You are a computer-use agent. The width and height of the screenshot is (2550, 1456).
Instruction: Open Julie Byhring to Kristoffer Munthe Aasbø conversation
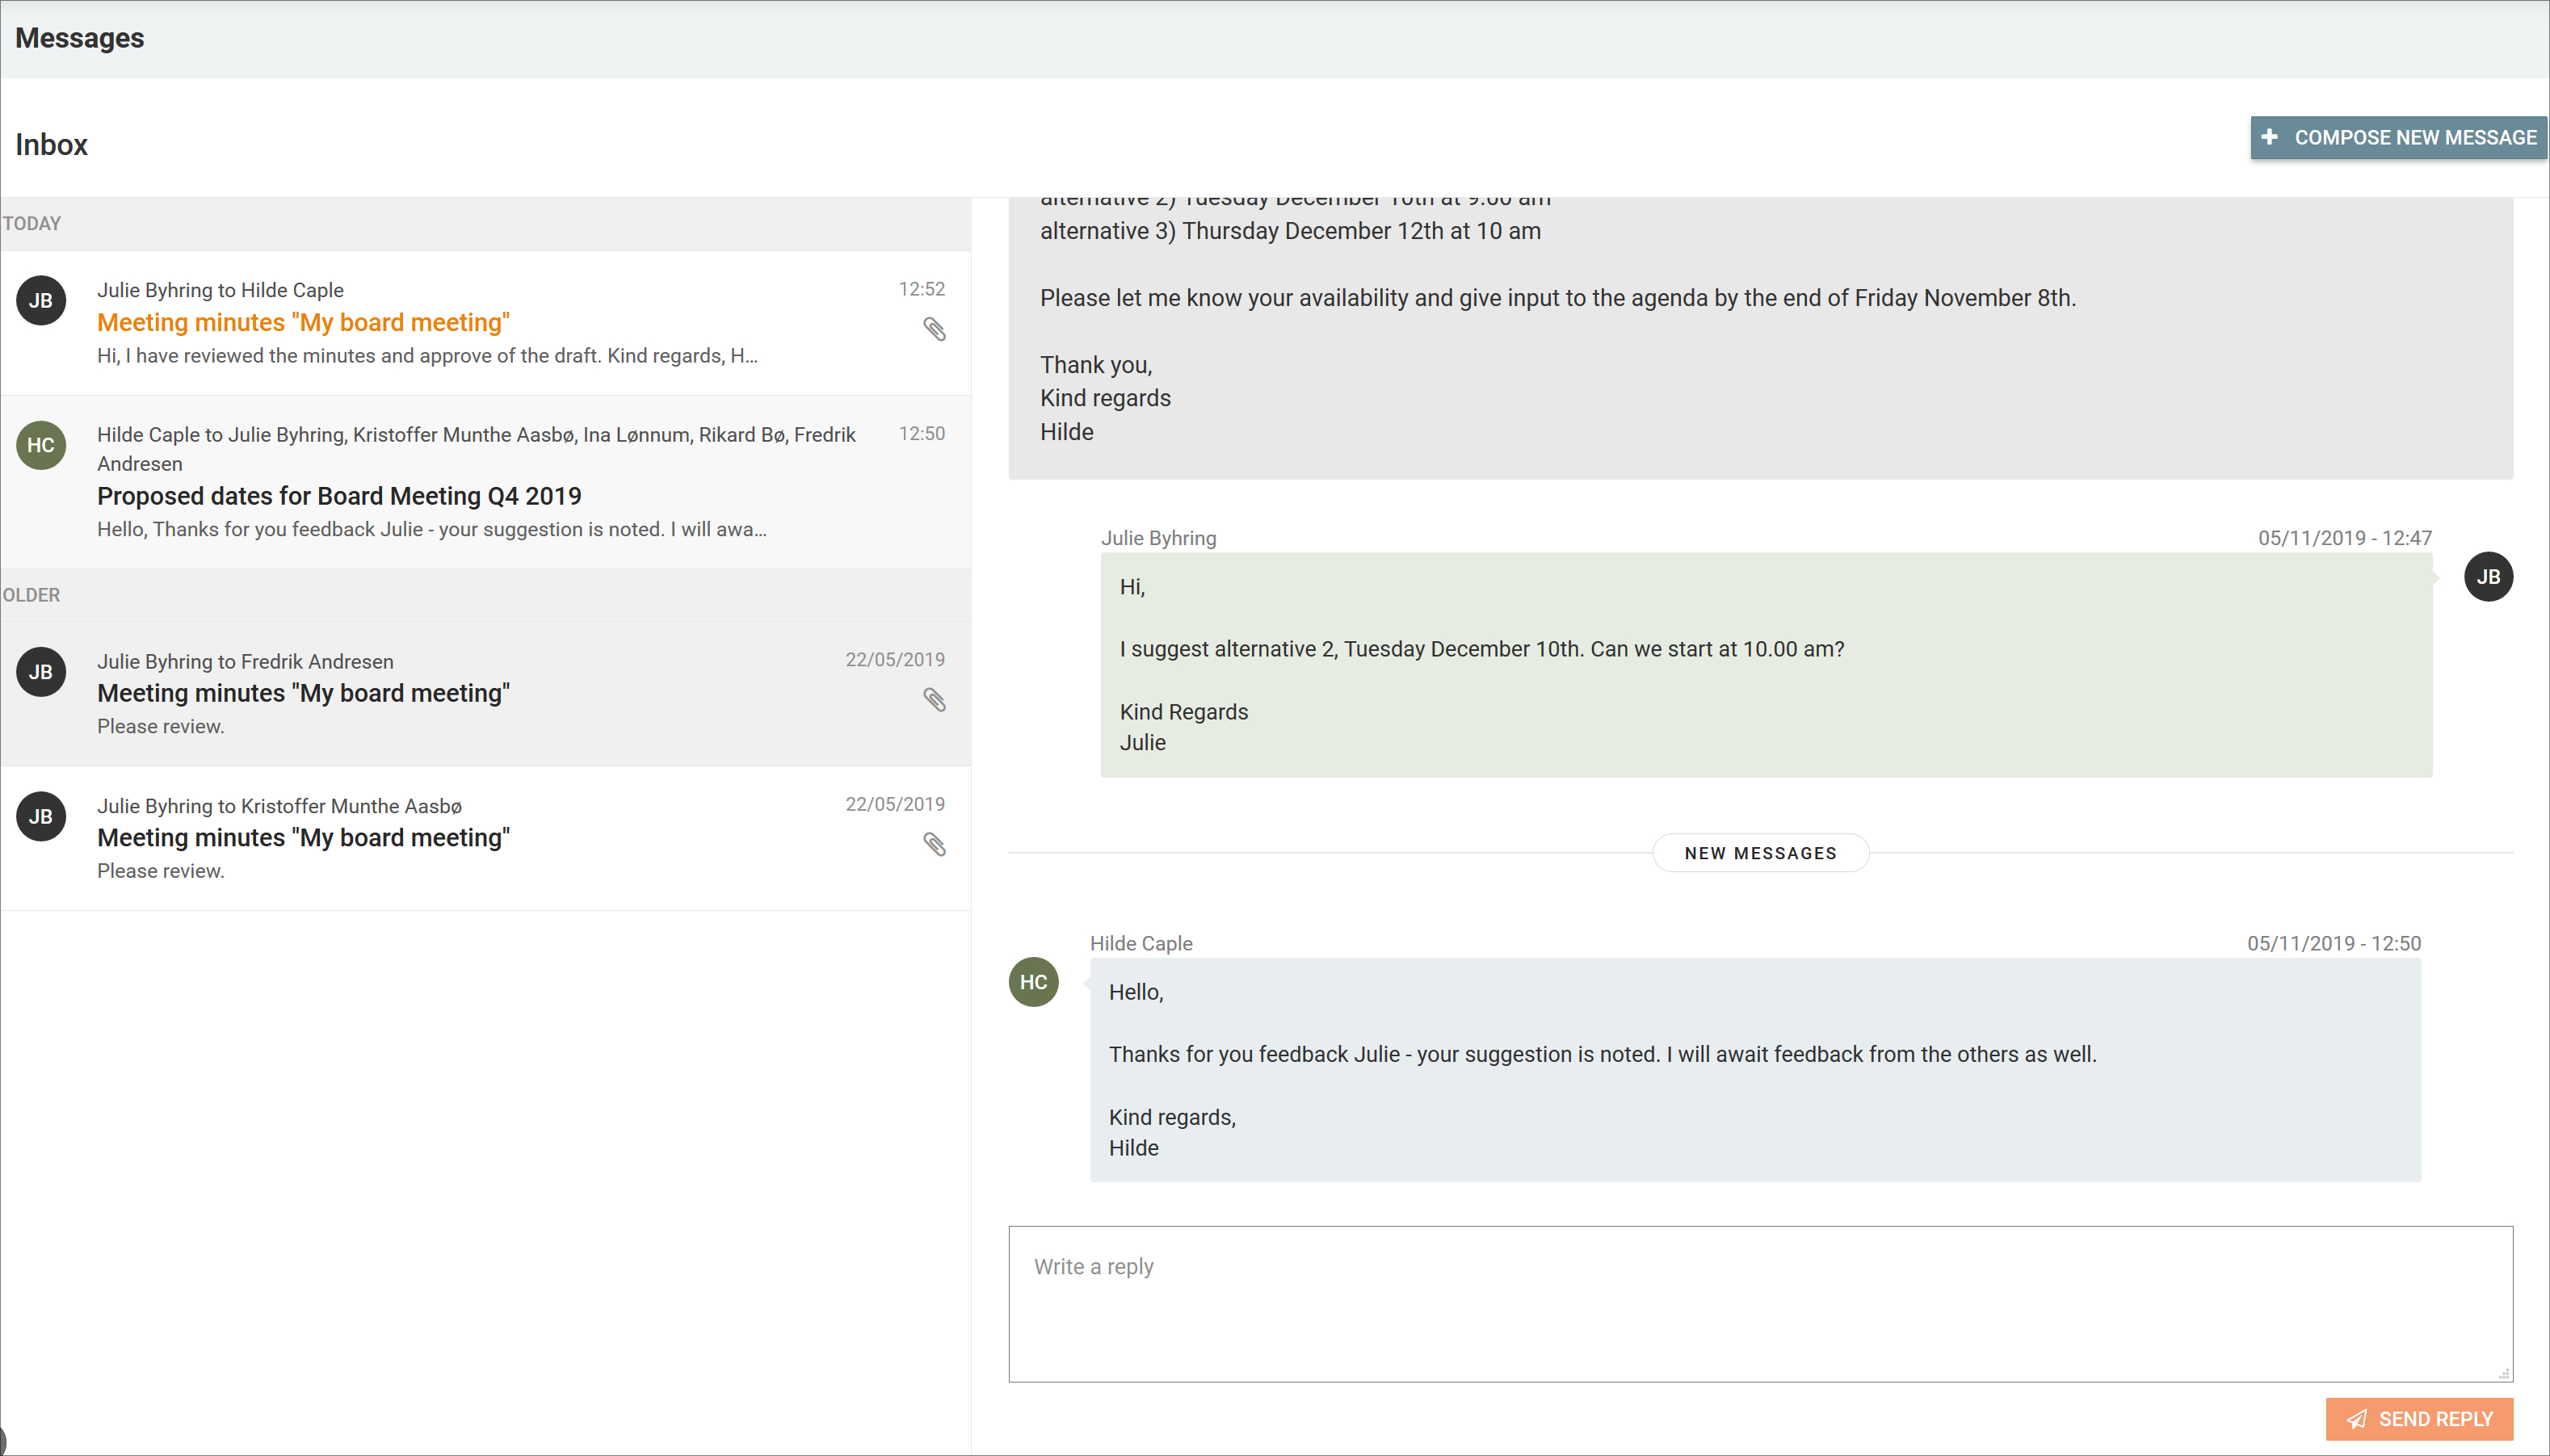(x=303, y=838)
